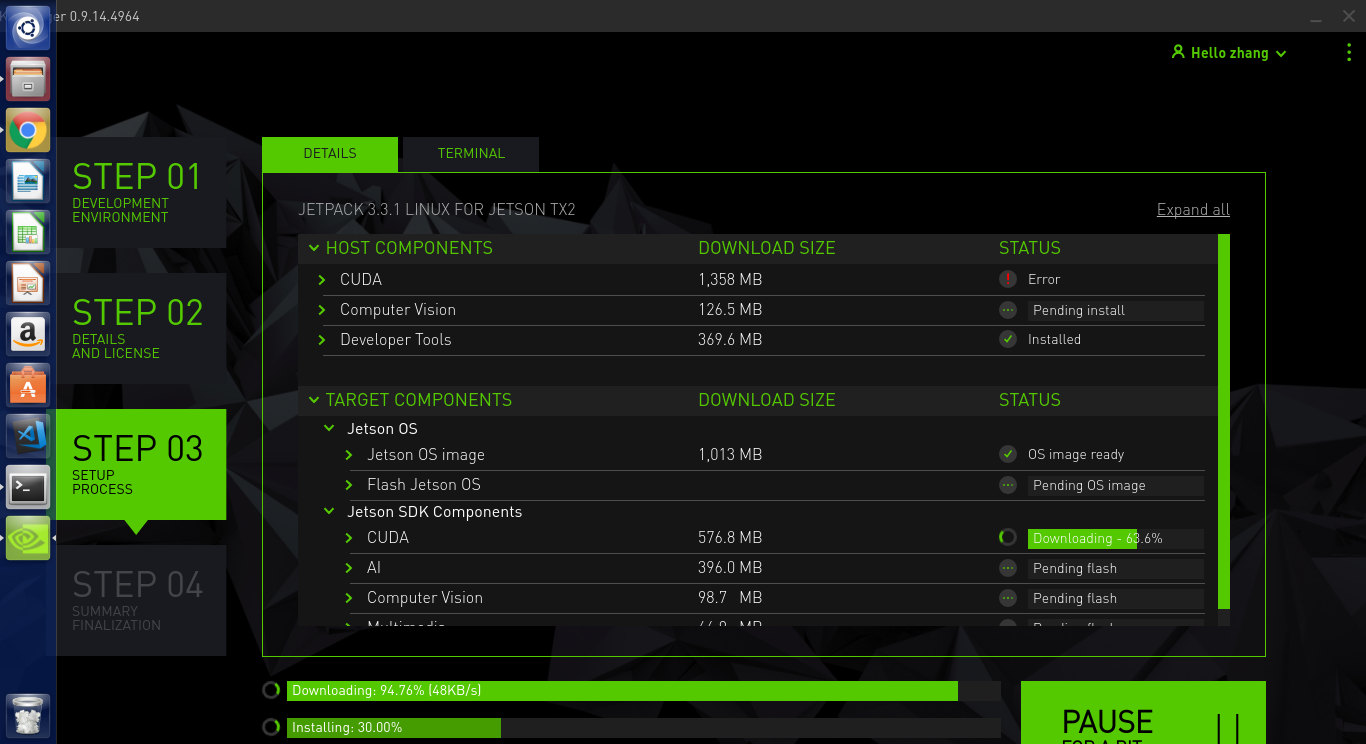This screenshot has width=1366, height=744.
Task: Expand the host Computer Vision row
Action: [322, 310]
